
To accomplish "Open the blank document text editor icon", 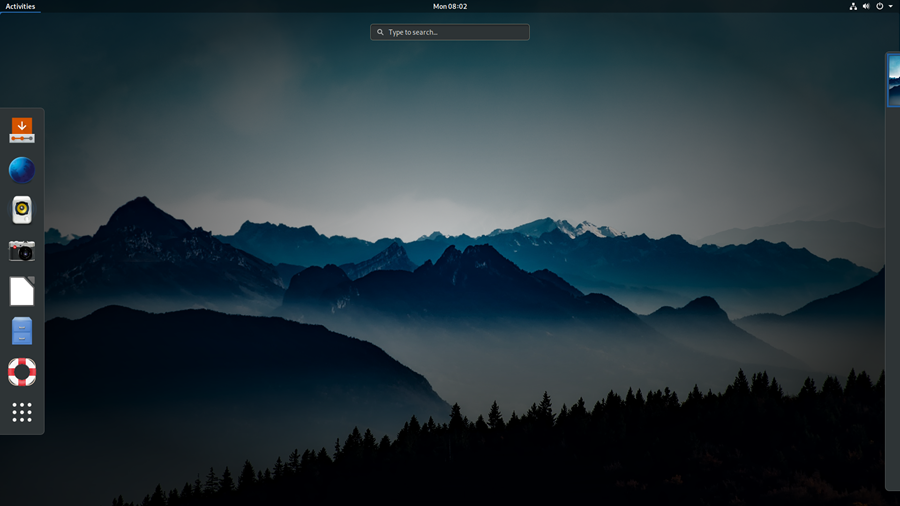I will coord(22,291).
